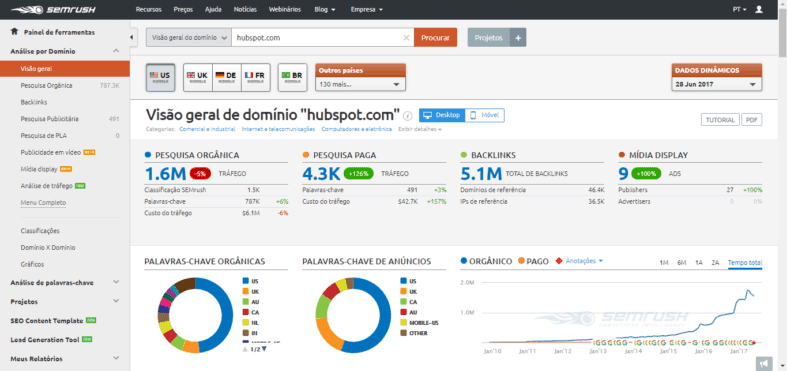The height and width of the screenshot is (371, 787).
Task: Click the Procurar button
Action: pos(436,38)
